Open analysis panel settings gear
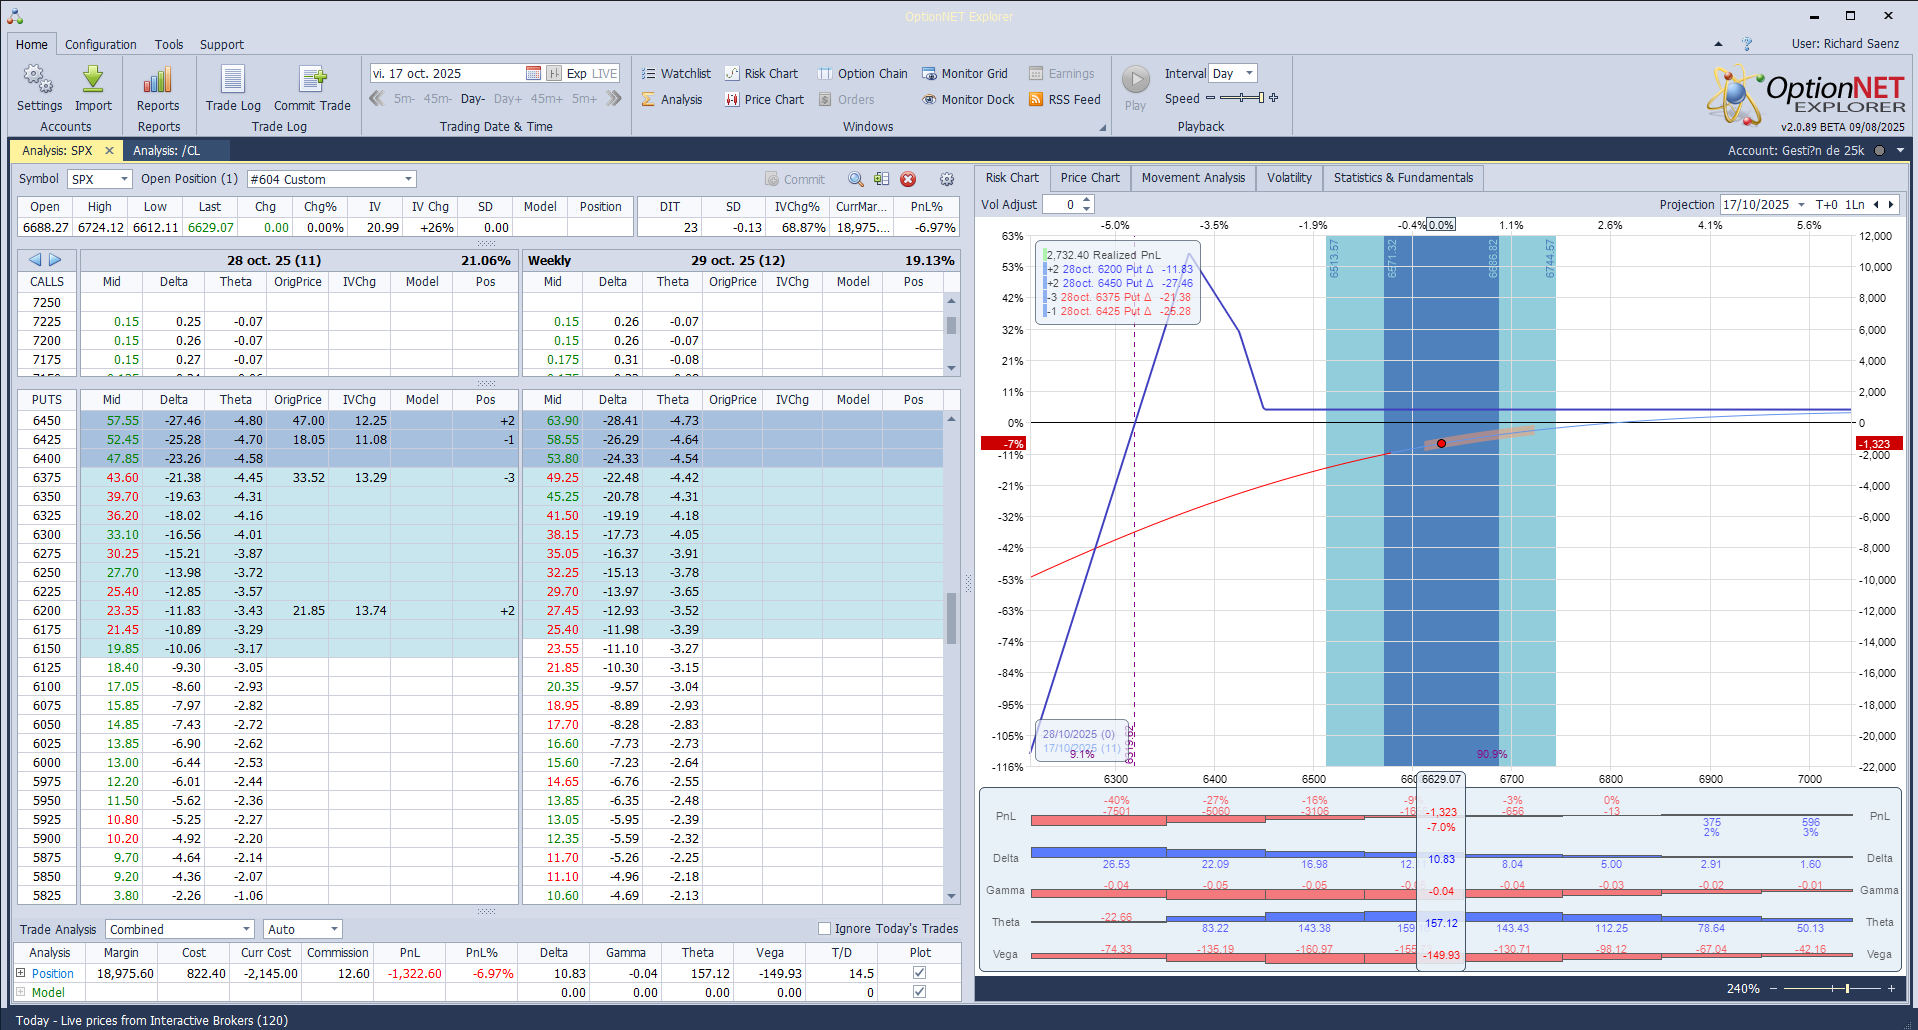Image resolution: width=1918 pixels, height=1030 pixels. click(x=947, y=179)
